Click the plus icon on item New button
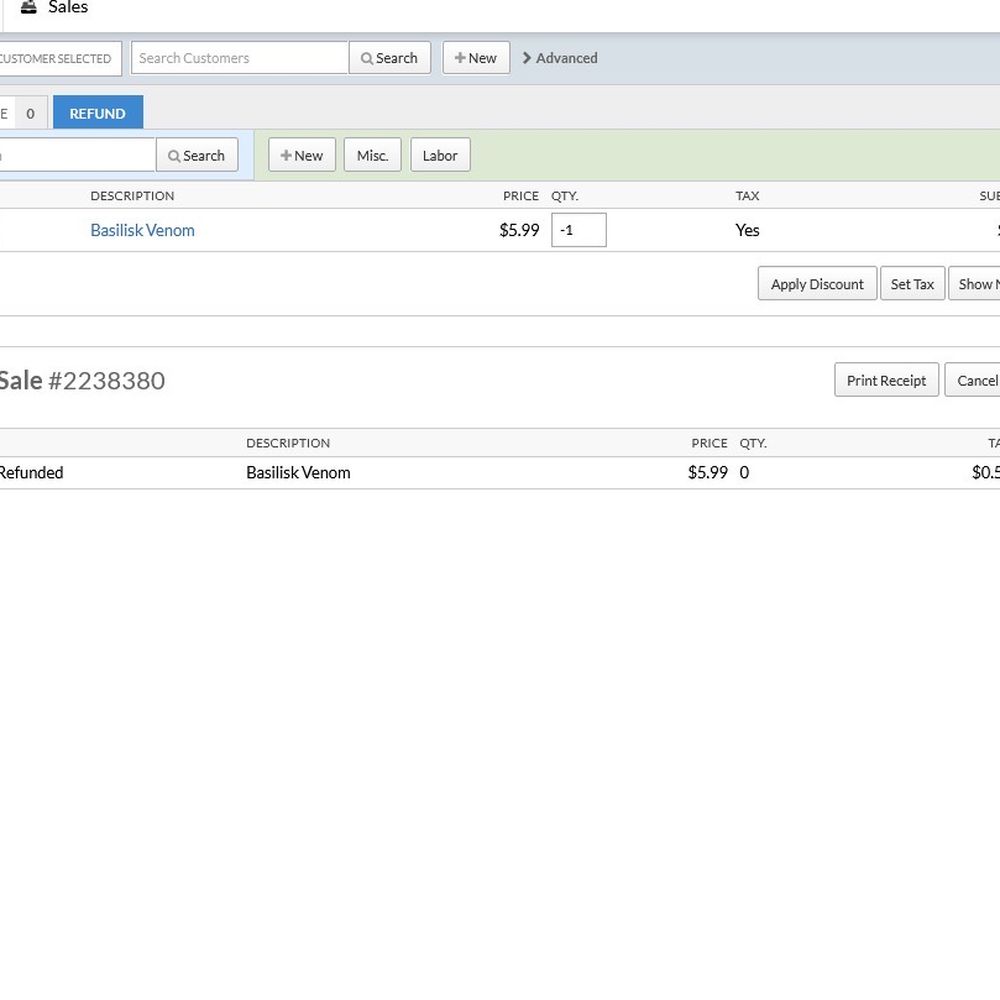 [286, 155]
